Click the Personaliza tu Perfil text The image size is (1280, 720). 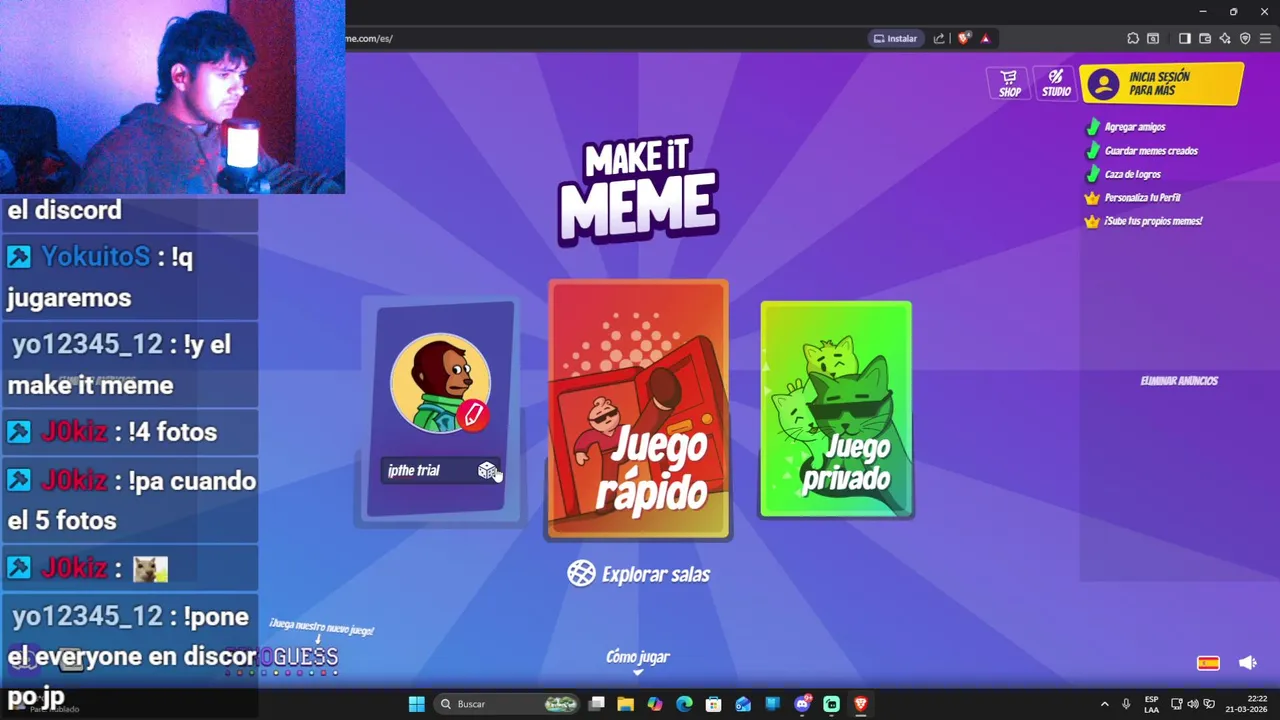point(1143,198)
